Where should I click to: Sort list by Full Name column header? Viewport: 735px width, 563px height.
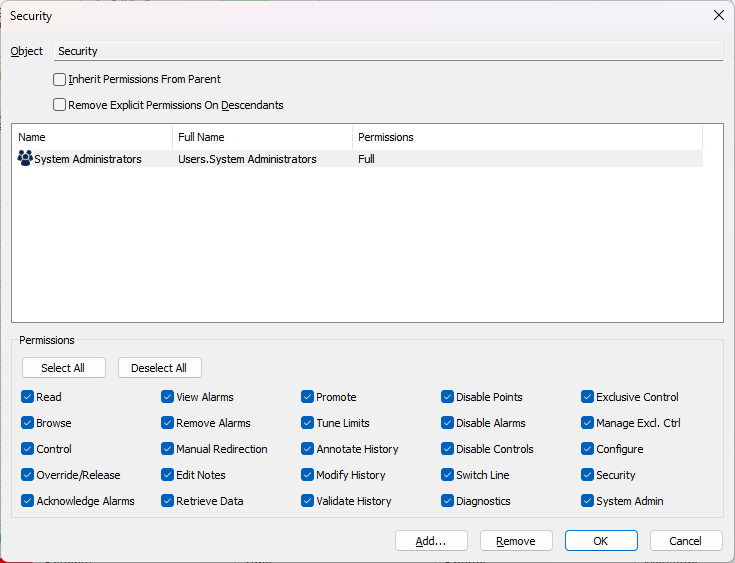pos(262,137)
